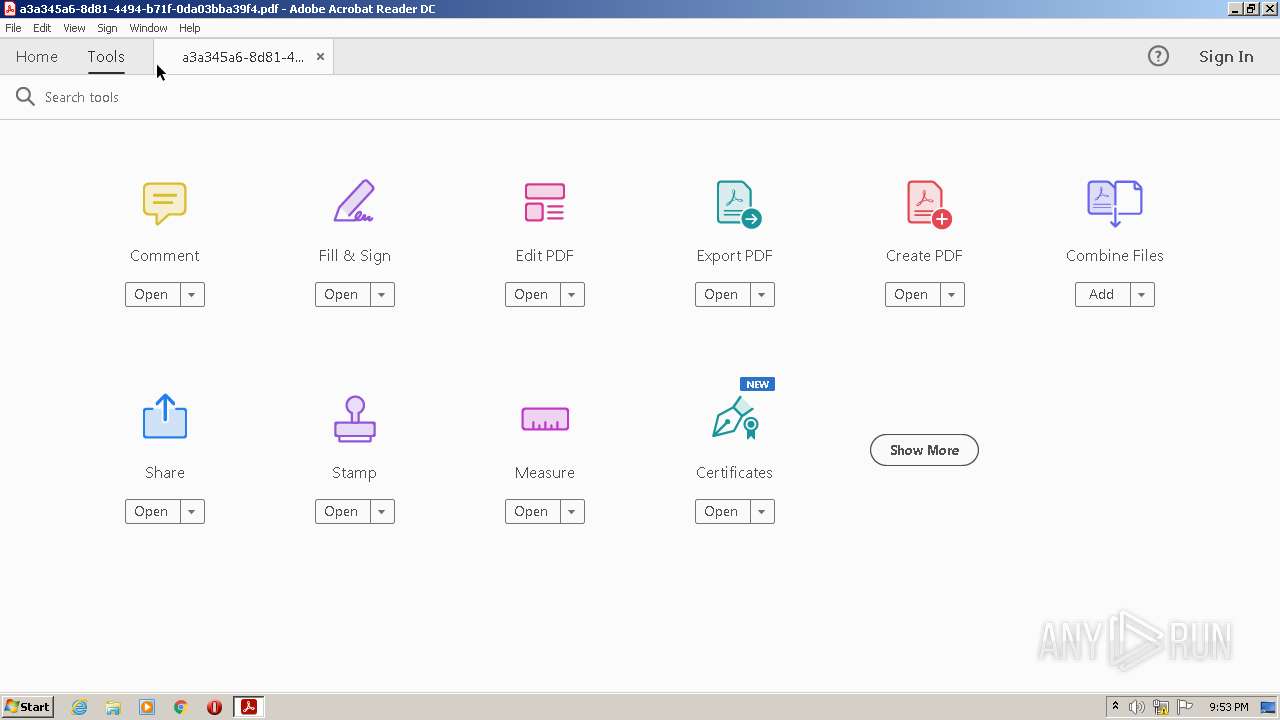This screenshot has width=1280, height=720.
Task: Expand the Comment Open dropdown arrow
Action: click(x=191, y=295)
